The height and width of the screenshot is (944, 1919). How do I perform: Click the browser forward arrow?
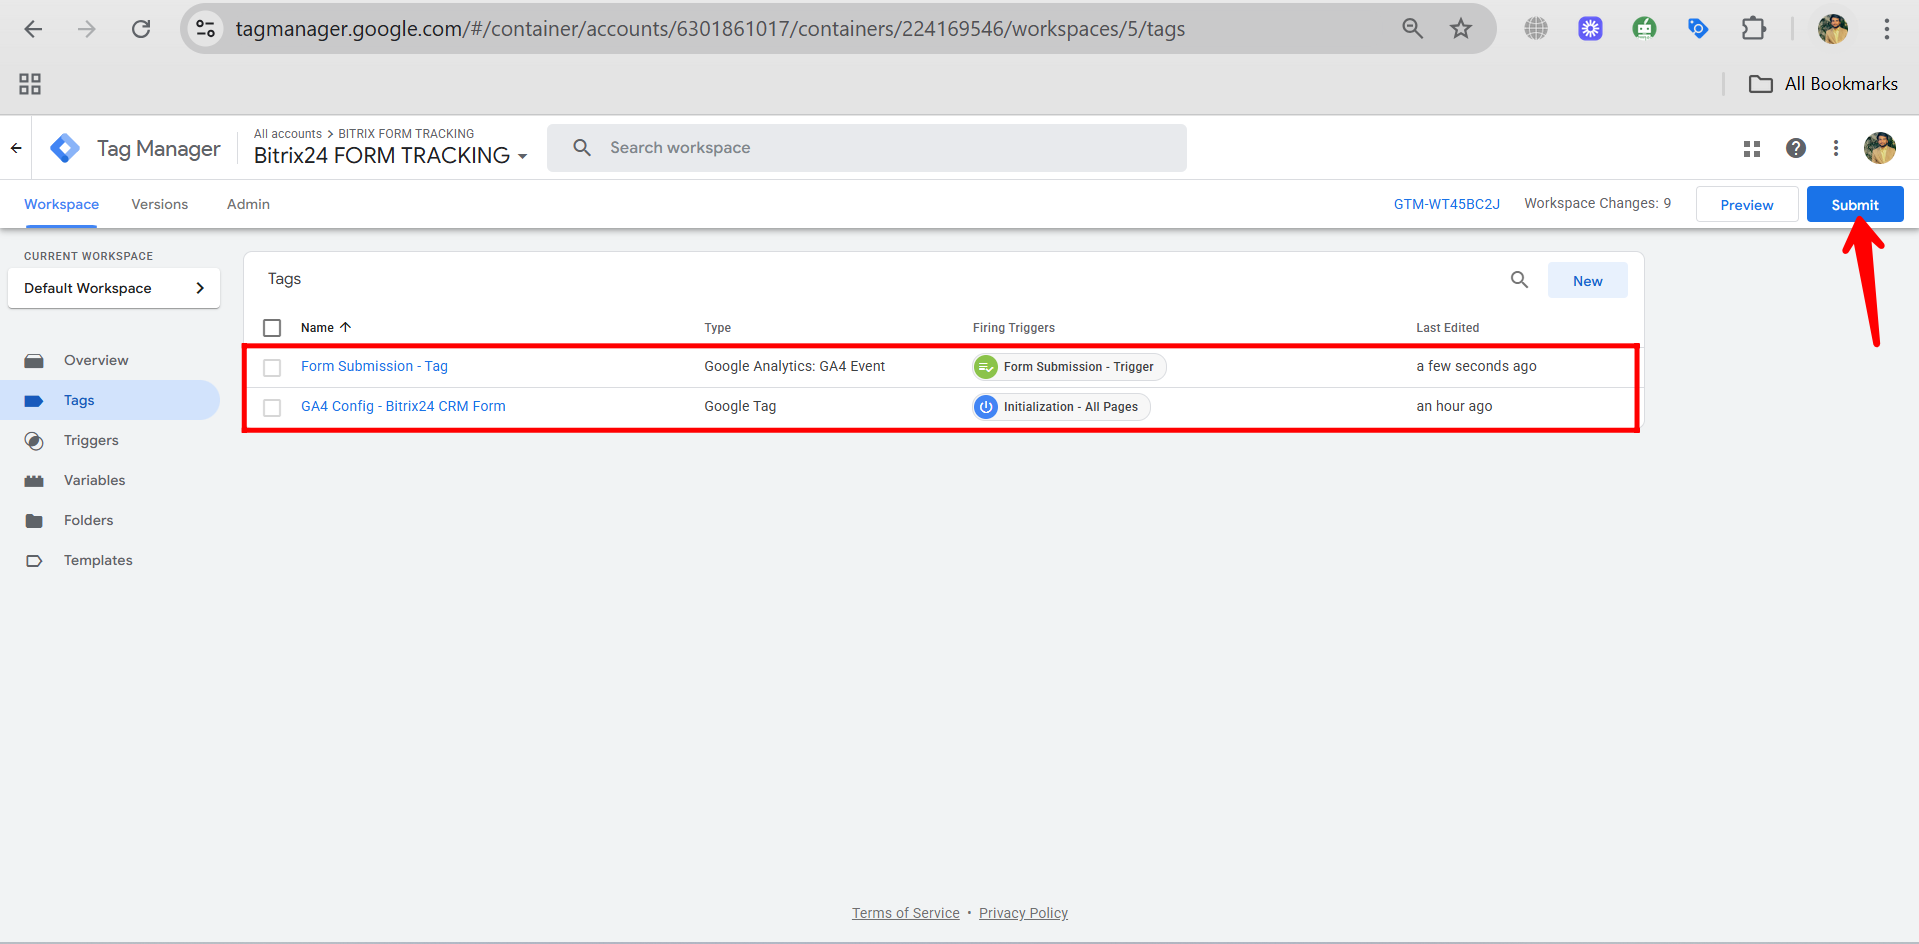click(87, 29)
